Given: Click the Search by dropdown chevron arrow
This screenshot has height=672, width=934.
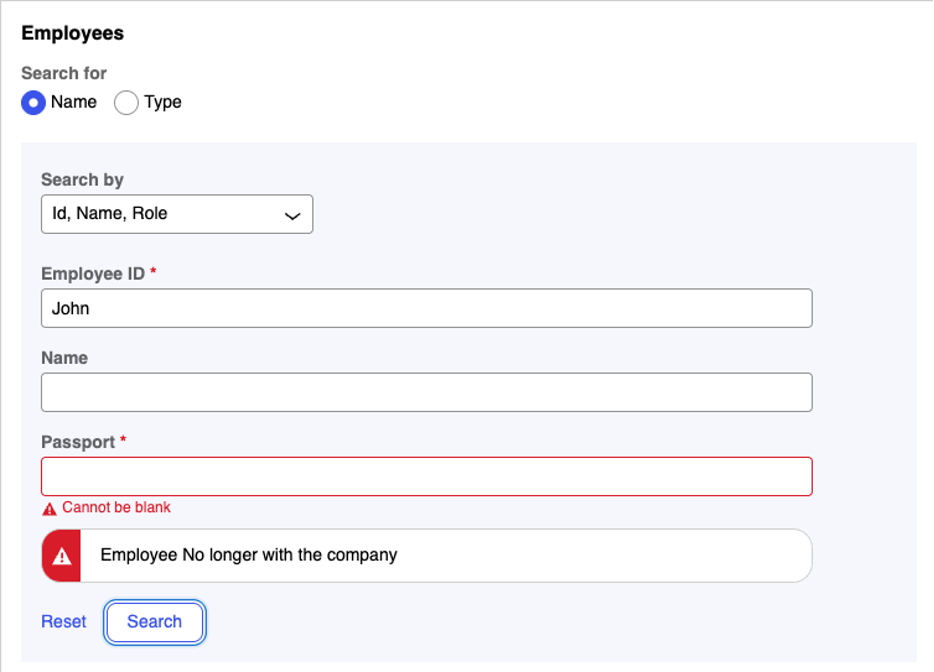Looking at the screenshot, I should pos(292,215).
